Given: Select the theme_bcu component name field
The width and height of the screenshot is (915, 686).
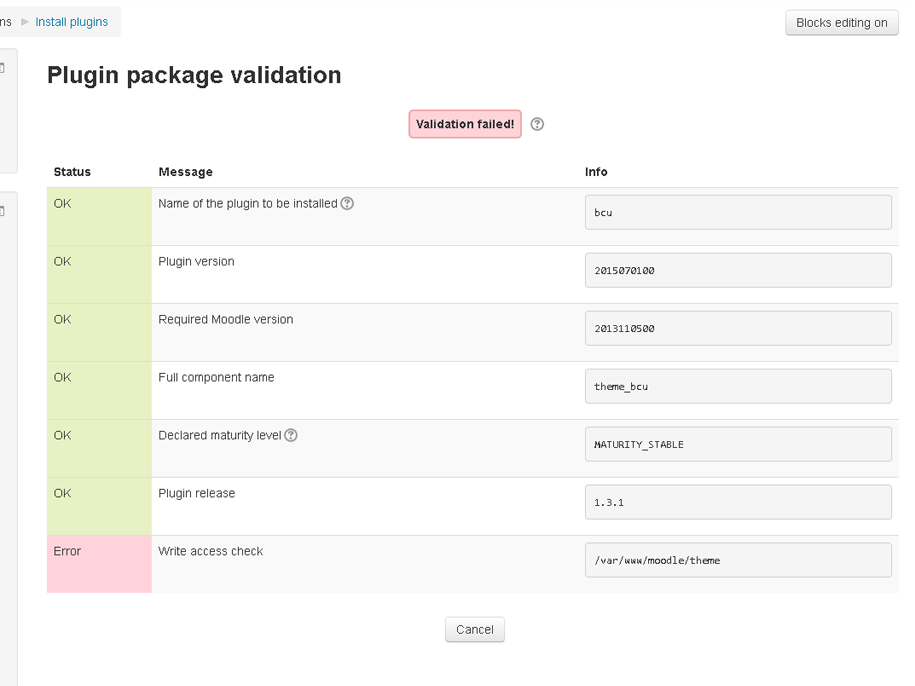Looking at the screenshot, I should [x=737, y=386].
